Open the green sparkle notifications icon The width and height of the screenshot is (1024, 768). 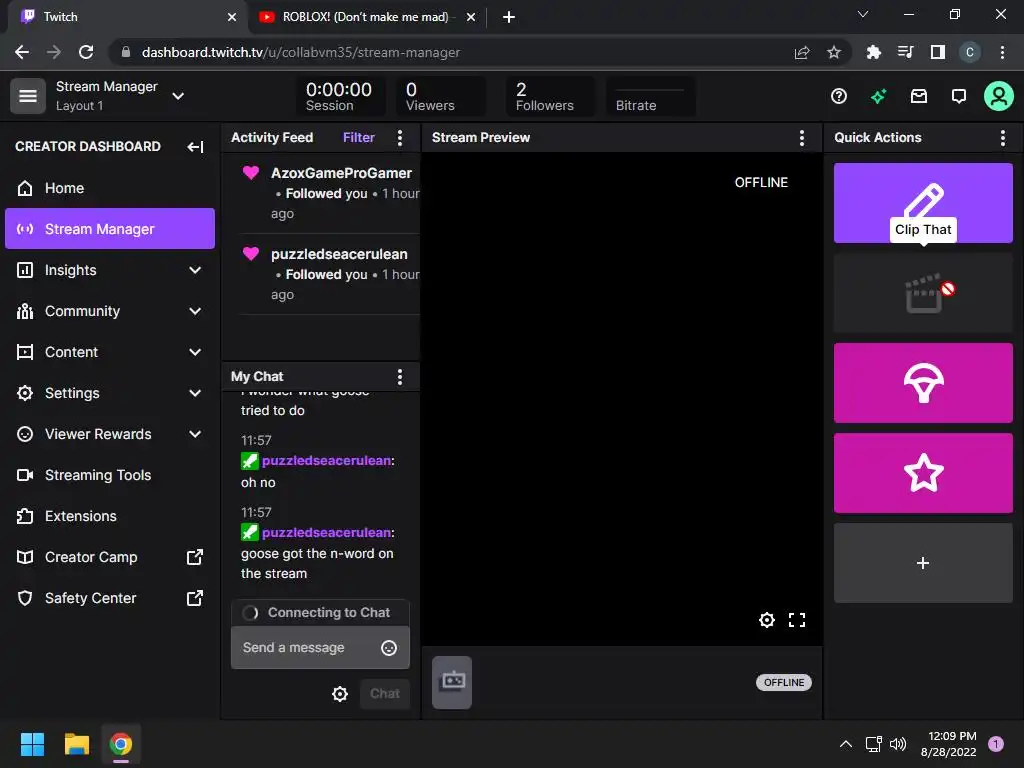(x=878, y=97)
